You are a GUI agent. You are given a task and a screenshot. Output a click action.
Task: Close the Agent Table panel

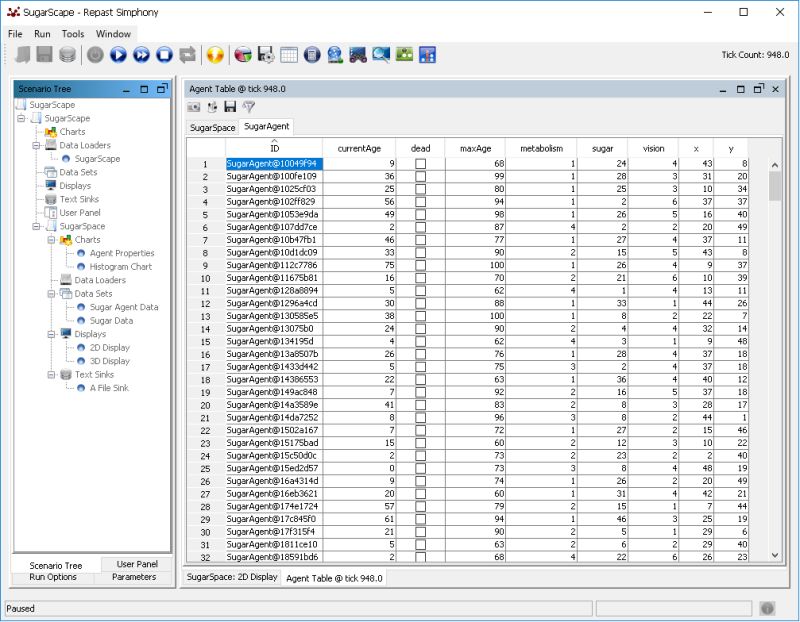776,89
